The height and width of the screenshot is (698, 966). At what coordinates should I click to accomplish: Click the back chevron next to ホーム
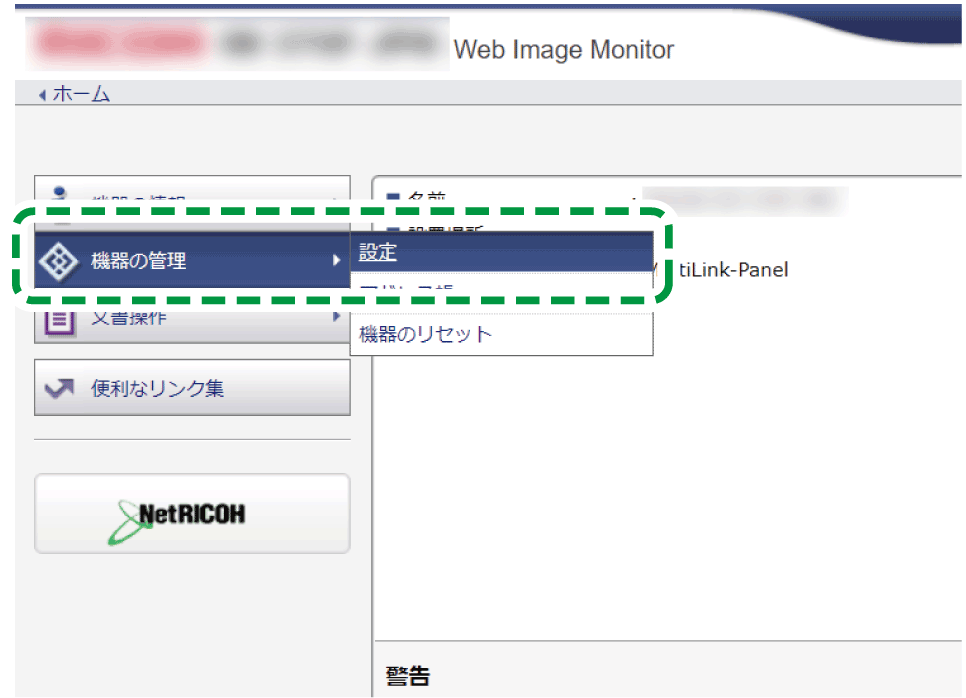click(41, 93)
